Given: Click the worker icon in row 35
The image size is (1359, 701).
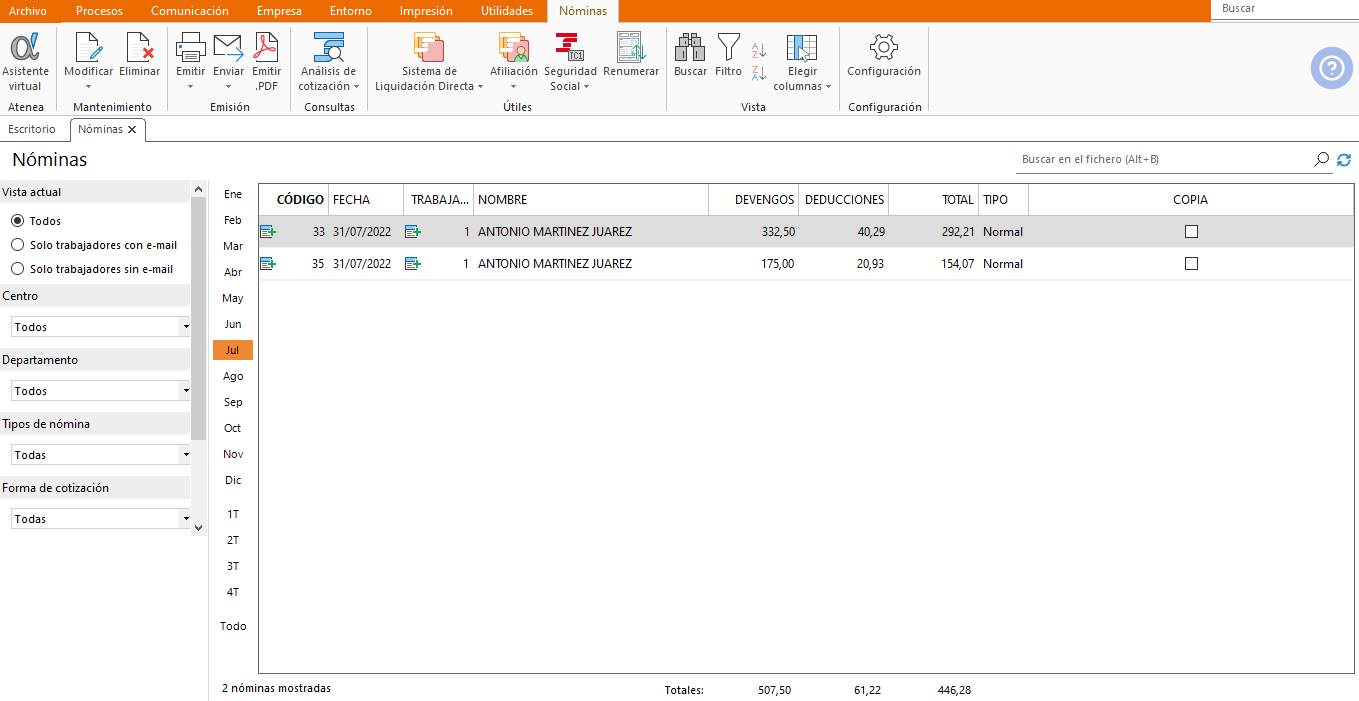Looking at the screenshot, I should (413, 264).
